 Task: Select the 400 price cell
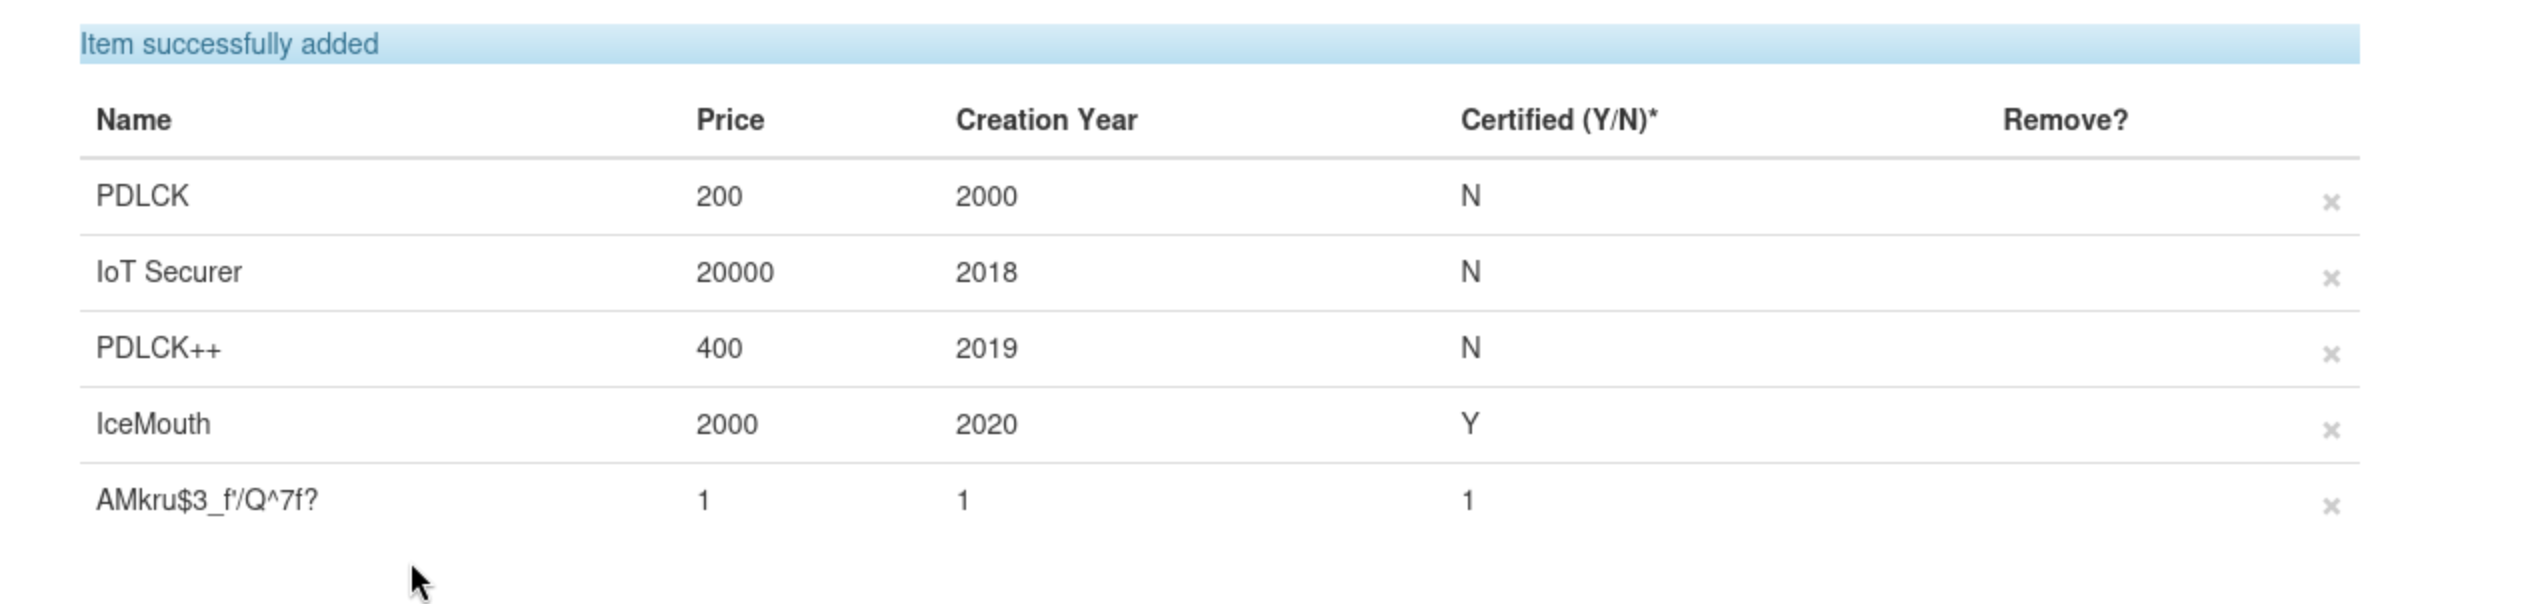pyautogui.click(x=719, y=348)
